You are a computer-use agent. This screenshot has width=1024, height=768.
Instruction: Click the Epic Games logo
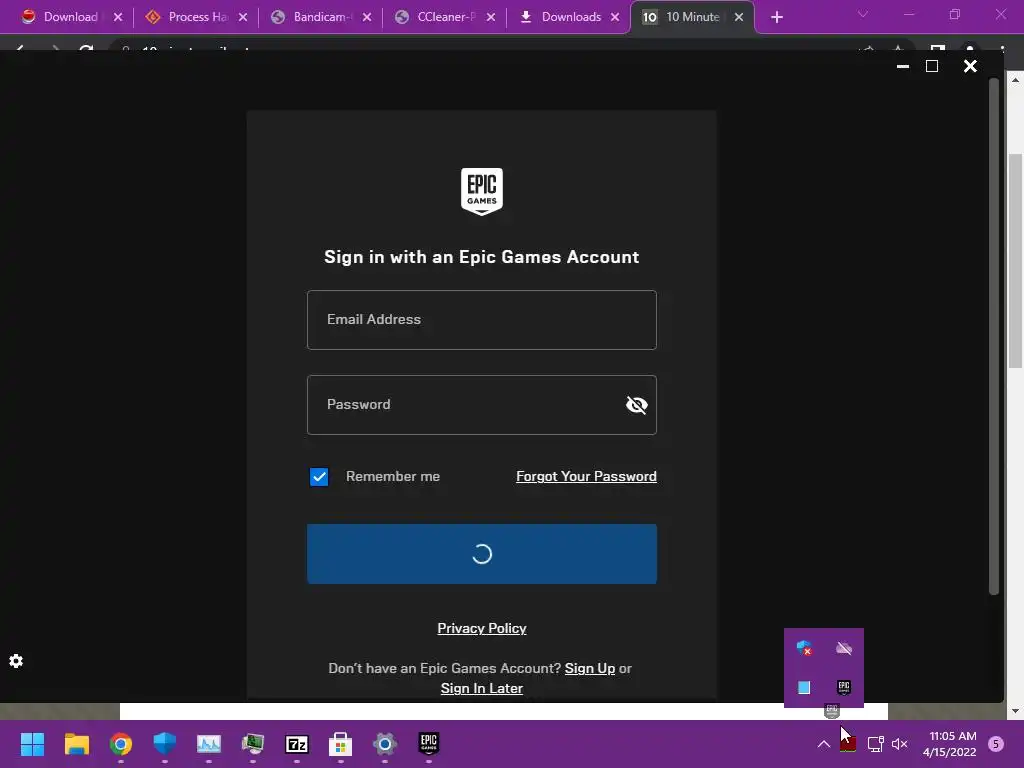click(x=482, y=191)
